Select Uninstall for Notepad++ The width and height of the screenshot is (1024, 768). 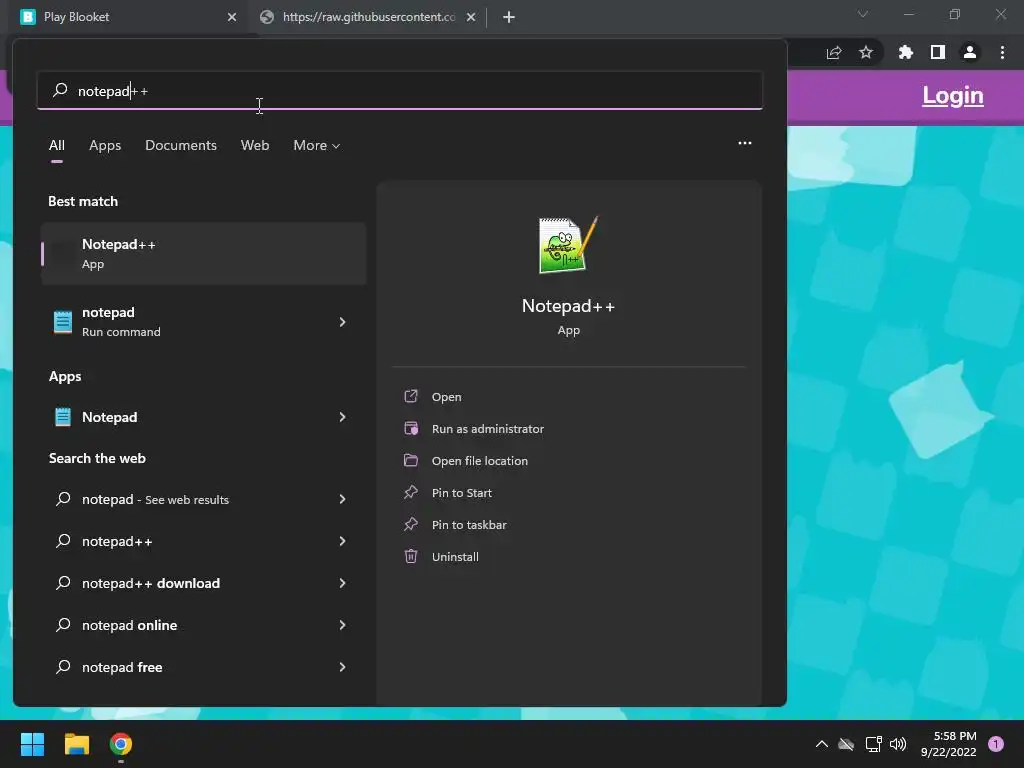click(x=455, y=557)
